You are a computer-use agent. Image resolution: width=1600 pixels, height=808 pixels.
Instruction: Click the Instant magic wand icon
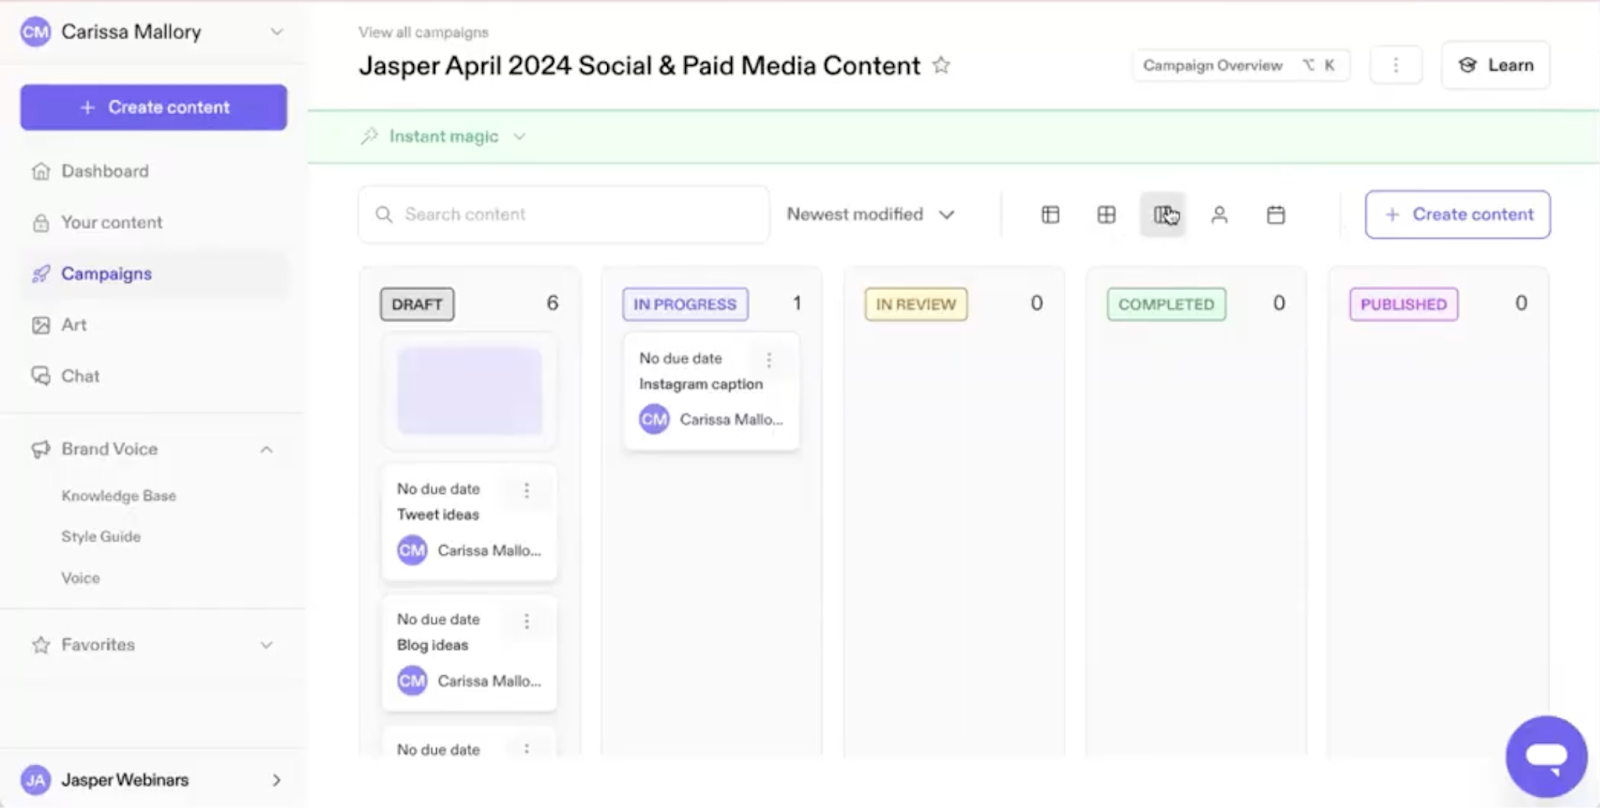click(369, 136)
